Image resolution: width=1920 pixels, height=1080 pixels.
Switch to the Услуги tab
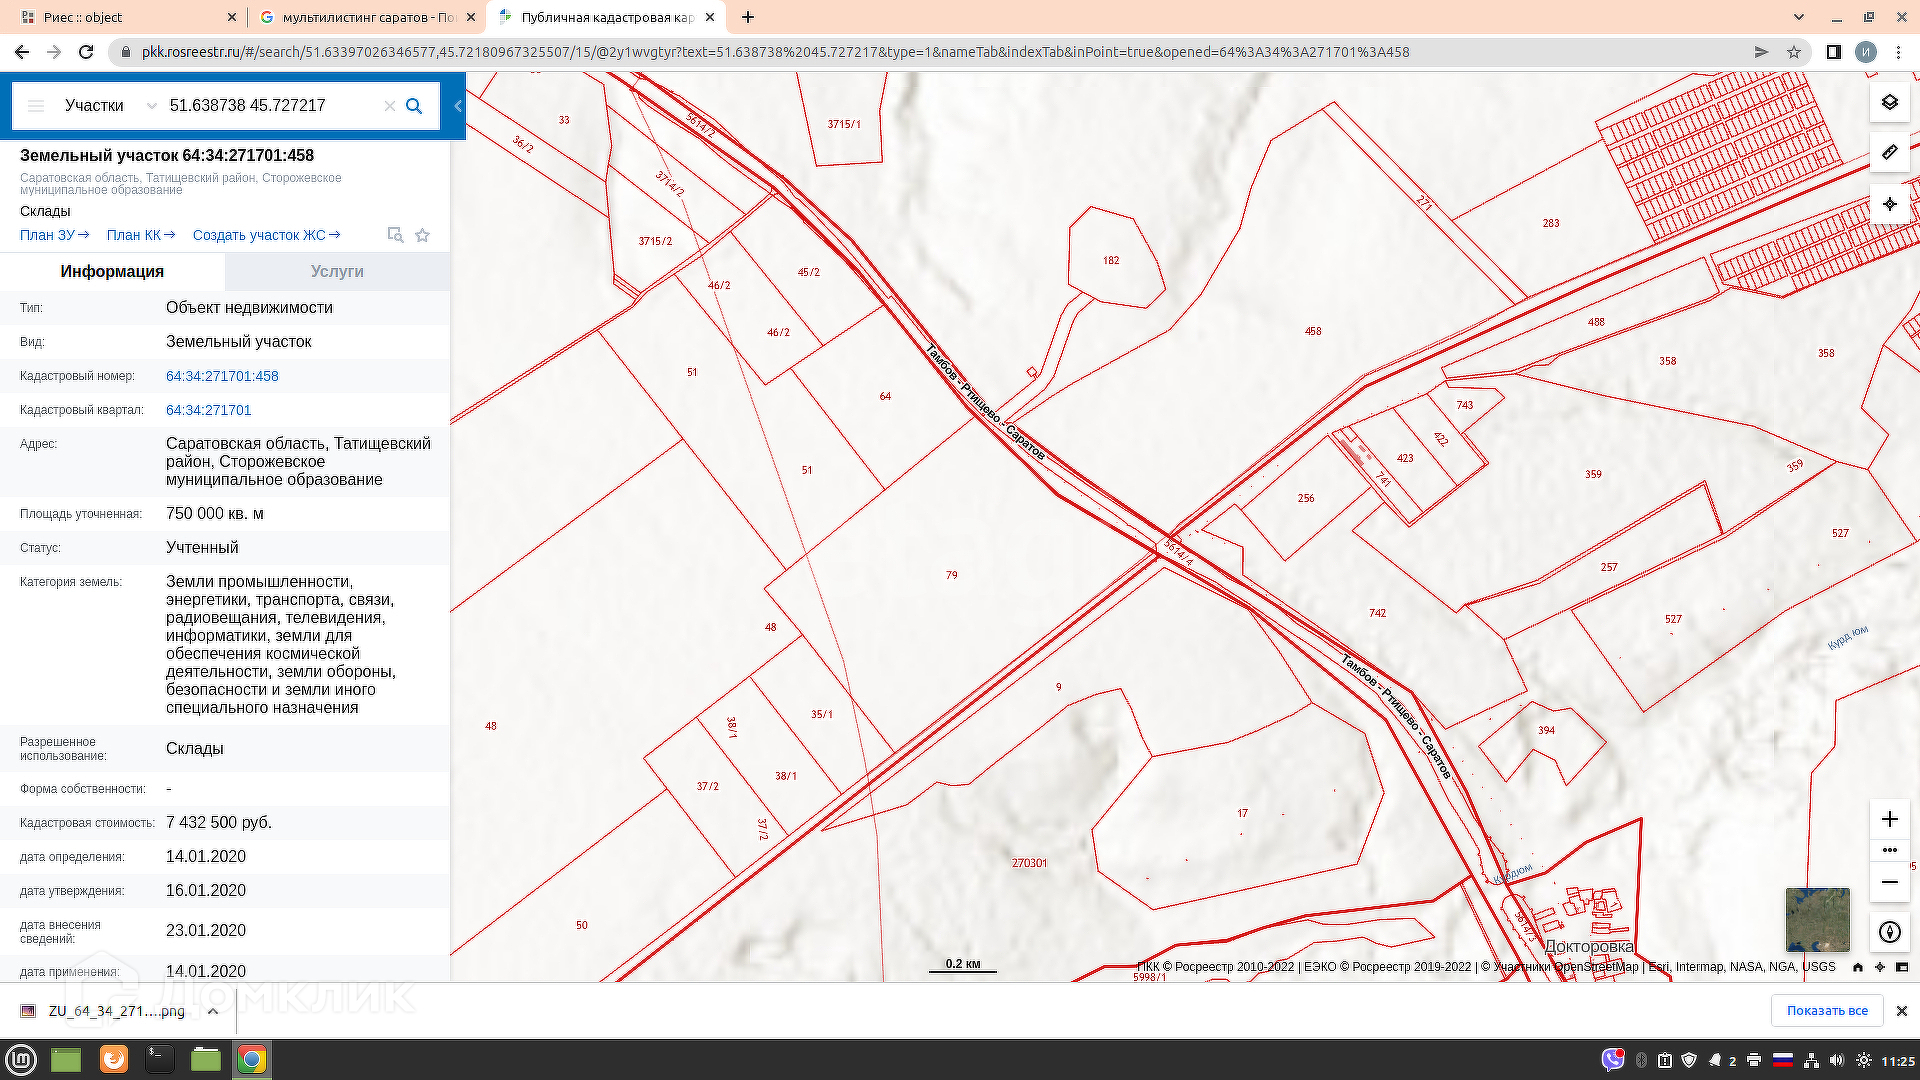337,271
